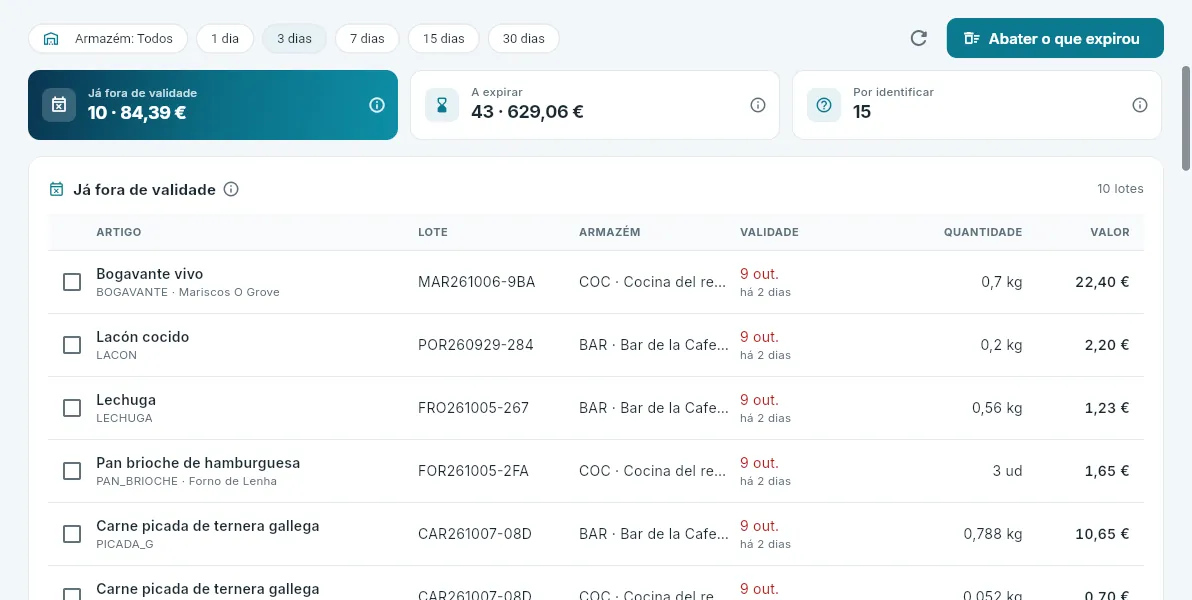Select the 7 dias period chip
Screen dimensions: 1192x600
point(367,38)
